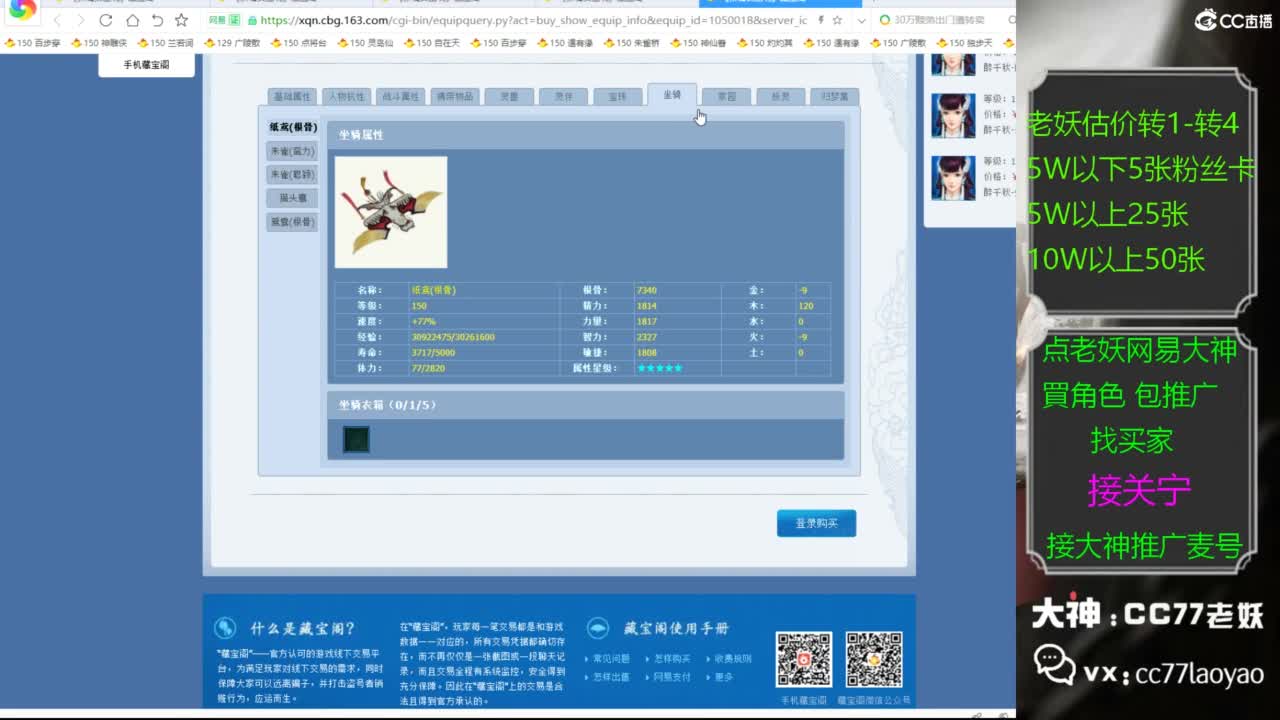Select the 朱雀(敏锐) mount entry
This screenshot has width=1280, height=720.
pos(292,174)
